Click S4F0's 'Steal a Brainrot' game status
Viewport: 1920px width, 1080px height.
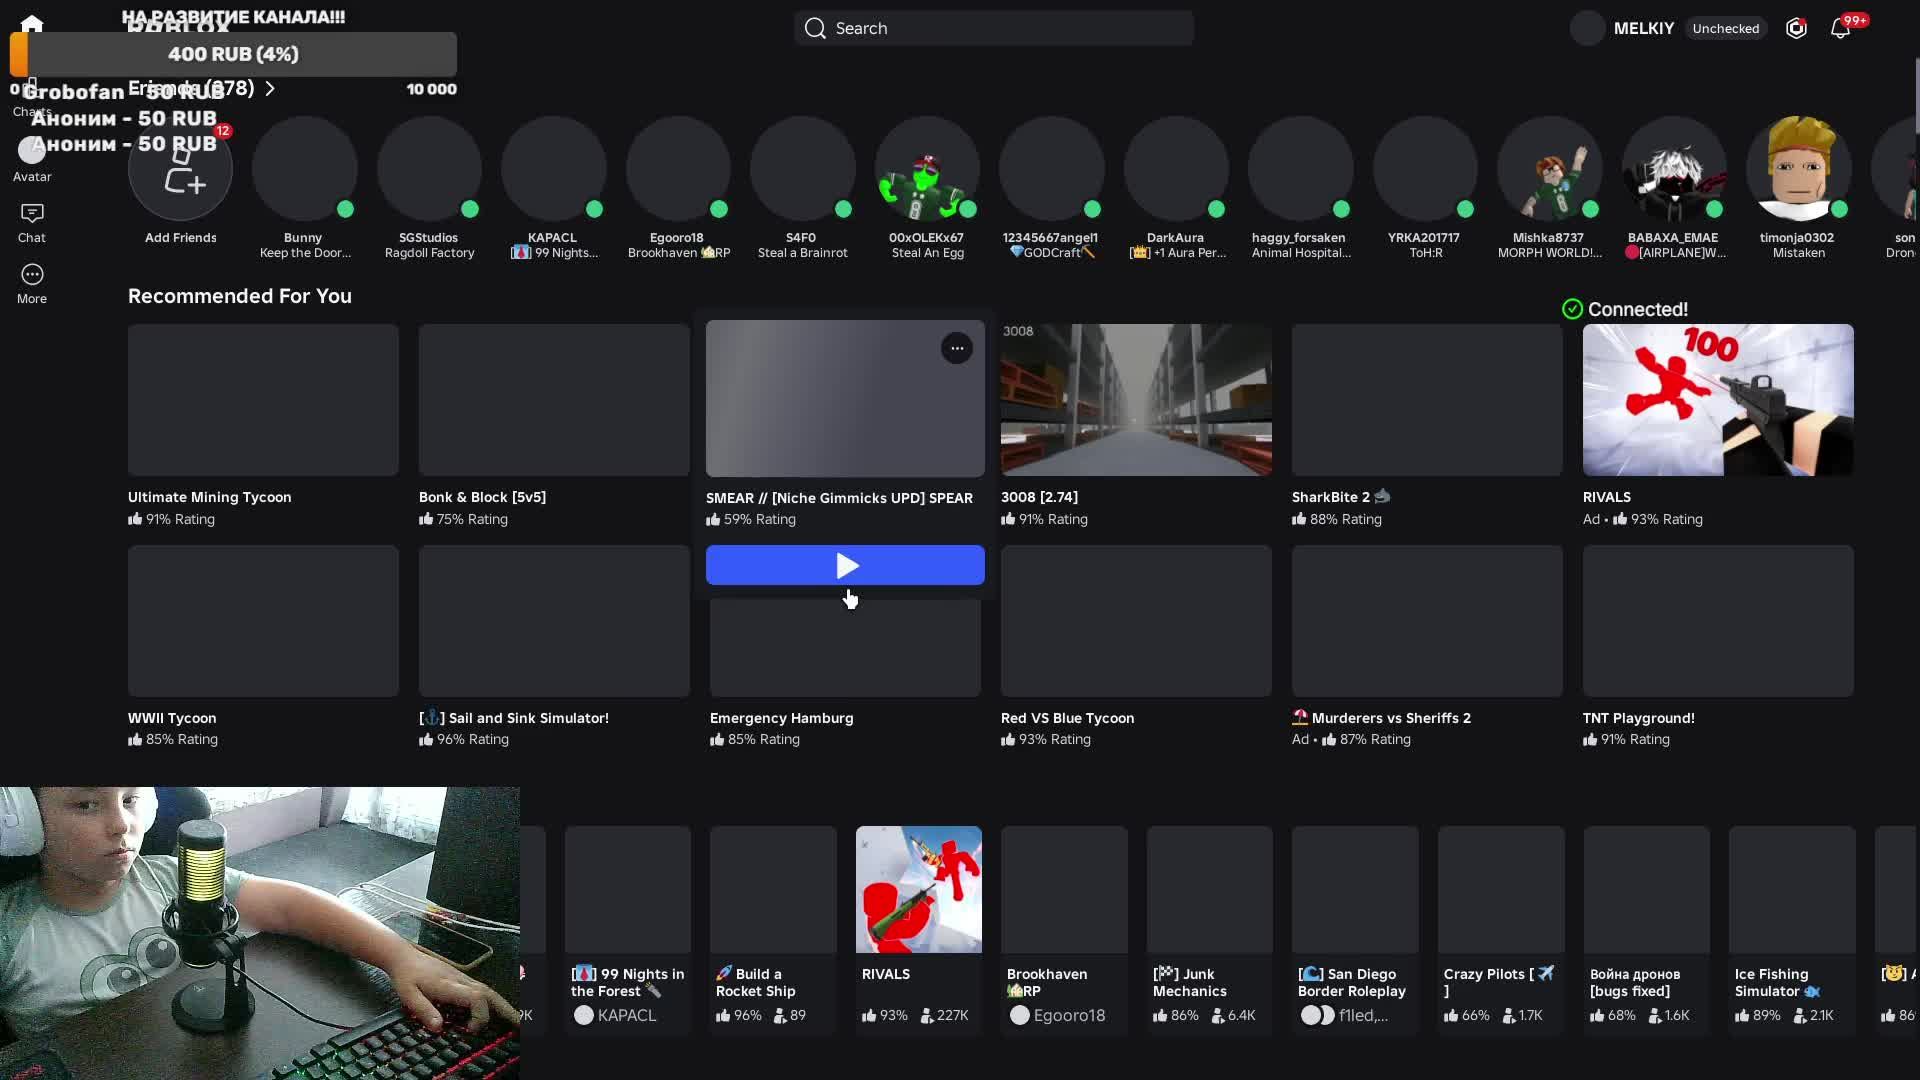click(803, 253)
